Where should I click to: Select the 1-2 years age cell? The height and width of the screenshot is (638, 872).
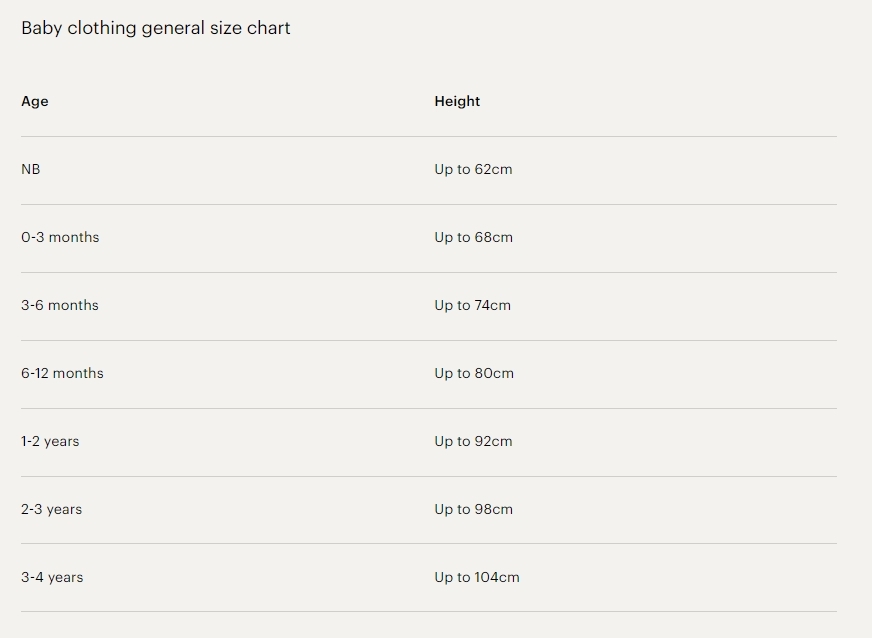click(50, 441)
